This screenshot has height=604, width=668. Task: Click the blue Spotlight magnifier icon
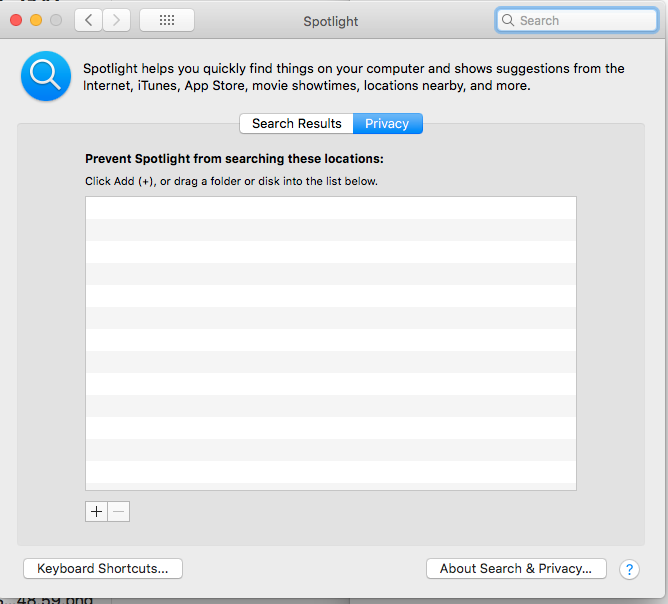pyautogui.click(x=46, y=76)
